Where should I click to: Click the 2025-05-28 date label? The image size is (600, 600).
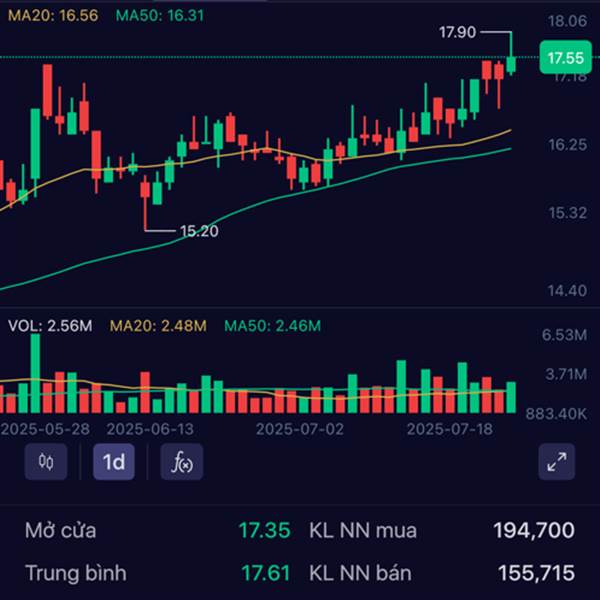coord(45,429)
